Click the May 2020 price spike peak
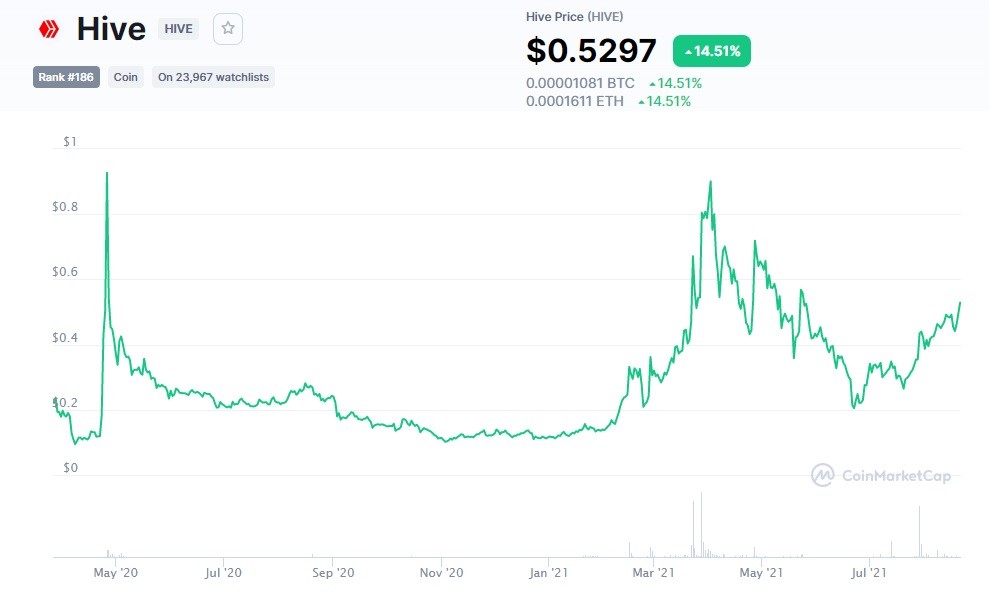This screenshot has width=989, height=594. pyautogui.click(x=107, y=173)
